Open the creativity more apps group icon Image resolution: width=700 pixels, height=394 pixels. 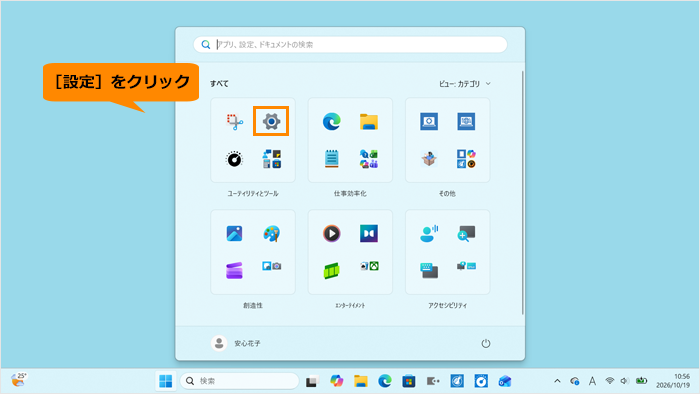pos(271,266)
